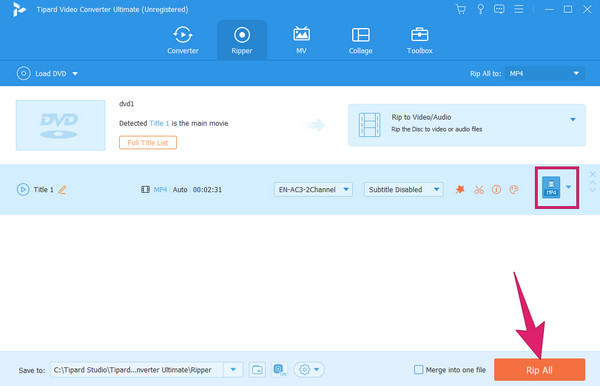The image size is (600, 386).
Task: Click the register key icon
Action: click(480, 9)
